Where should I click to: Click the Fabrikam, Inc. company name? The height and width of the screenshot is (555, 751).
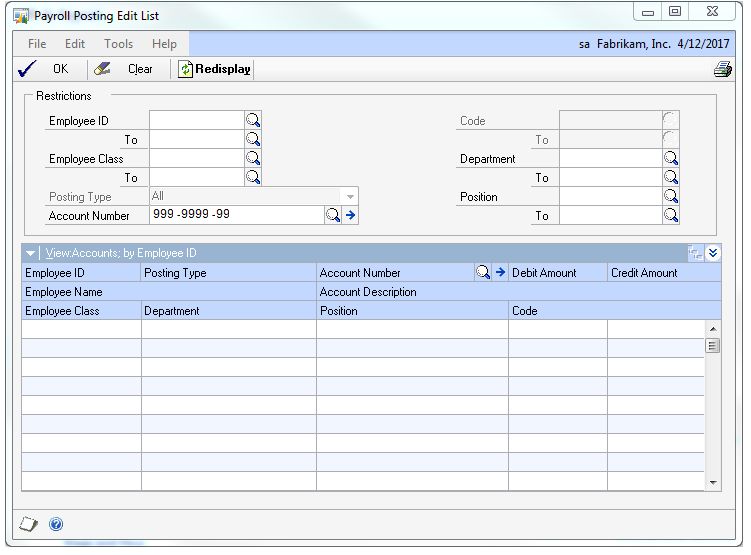click(x=633, y=44)
